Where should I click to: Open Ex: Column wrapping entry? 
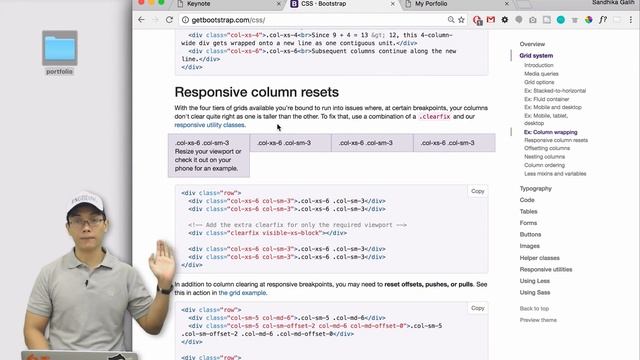[551, 132]
